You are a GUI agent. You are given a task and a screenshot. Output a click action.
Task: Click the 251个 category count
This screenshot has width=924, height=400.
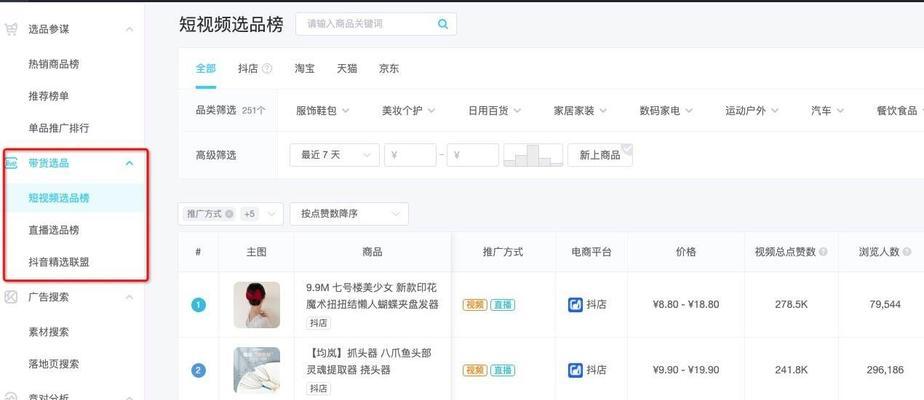coord(253,111)
